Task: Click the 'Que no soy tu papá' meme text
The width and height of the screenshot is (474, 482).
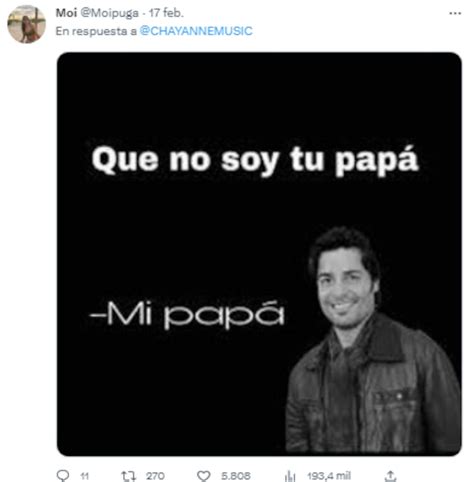Action: [255, 160]
